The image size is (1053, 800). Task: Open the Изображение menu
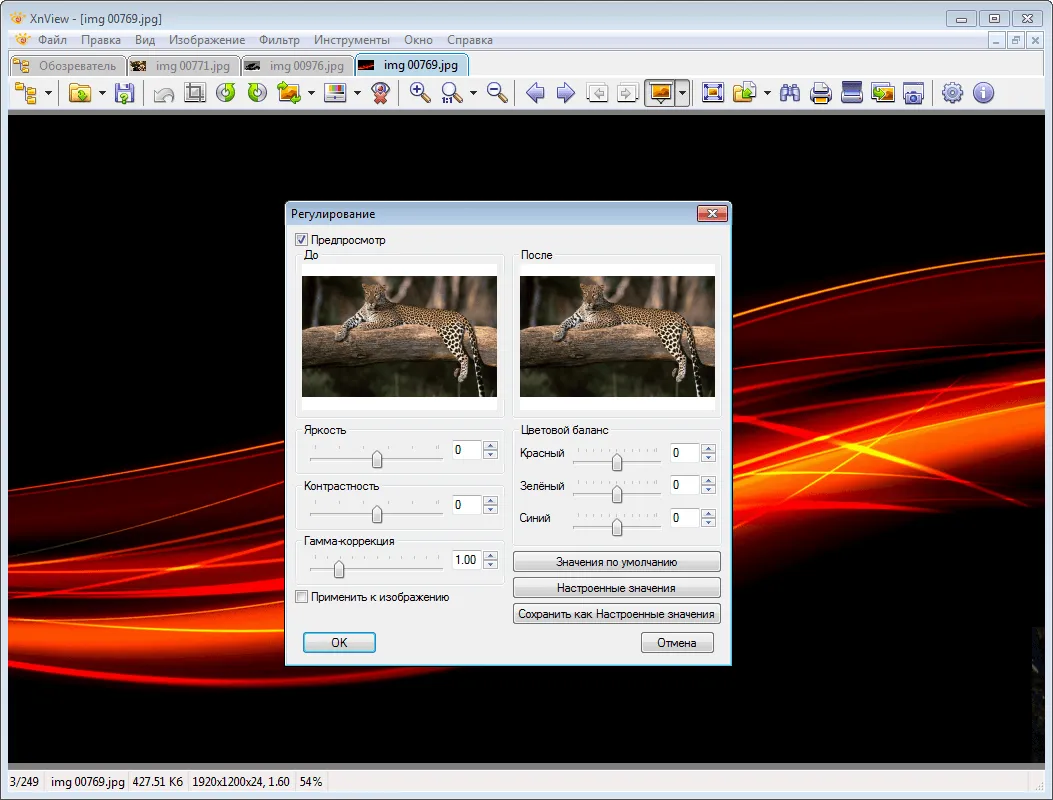[207, 40]
